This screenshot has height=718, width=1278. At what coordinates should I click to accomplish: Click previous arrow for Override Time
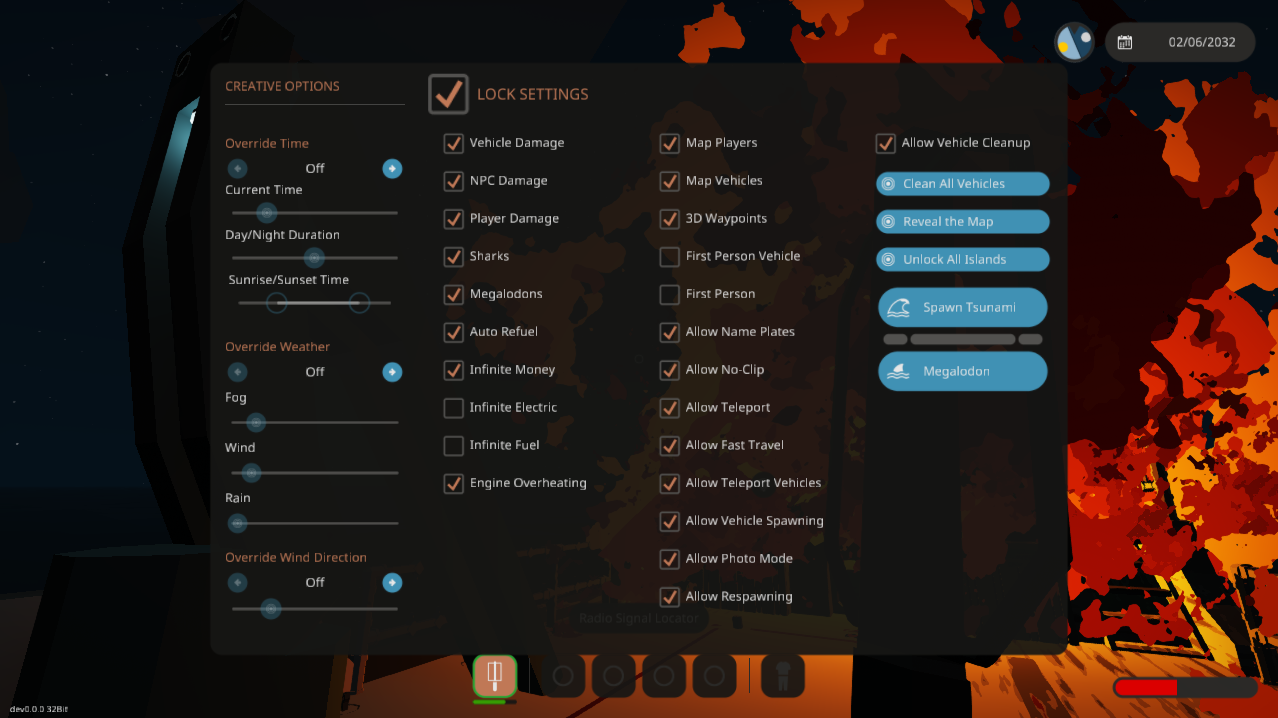pyautogui.click(x=237, y=168)
